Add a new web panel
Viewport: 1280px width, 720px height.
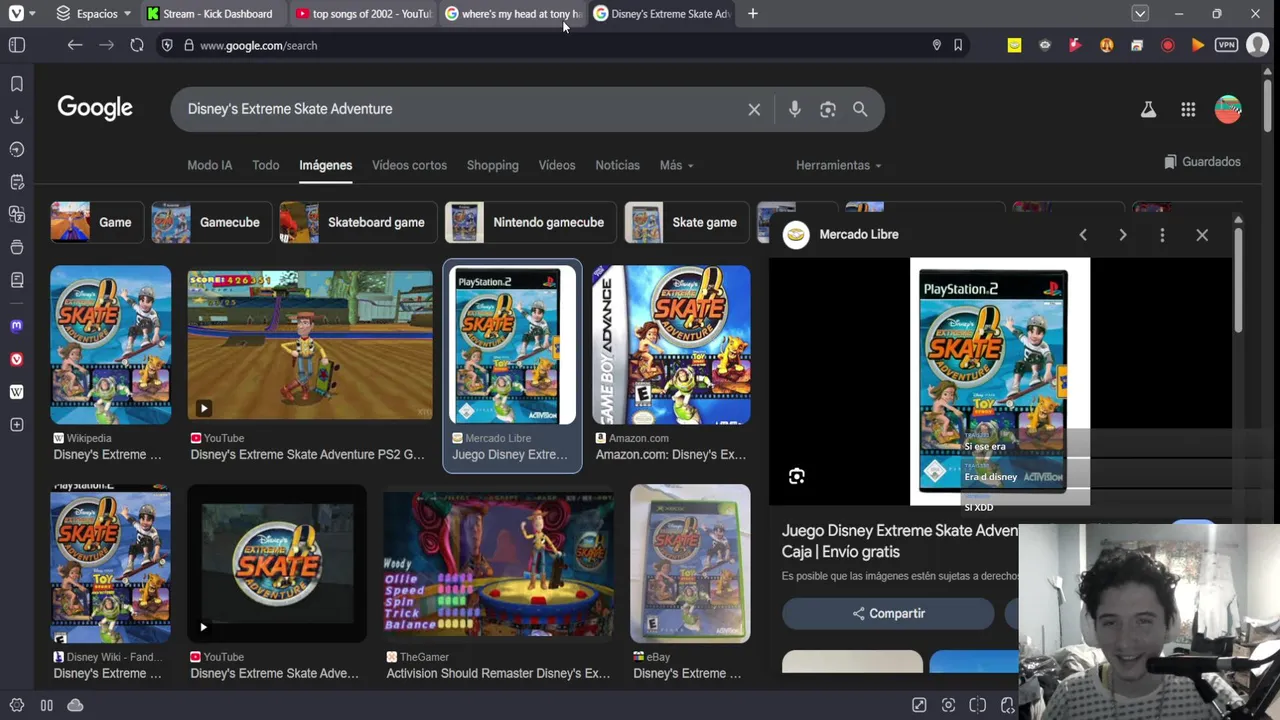pos(16,425)
